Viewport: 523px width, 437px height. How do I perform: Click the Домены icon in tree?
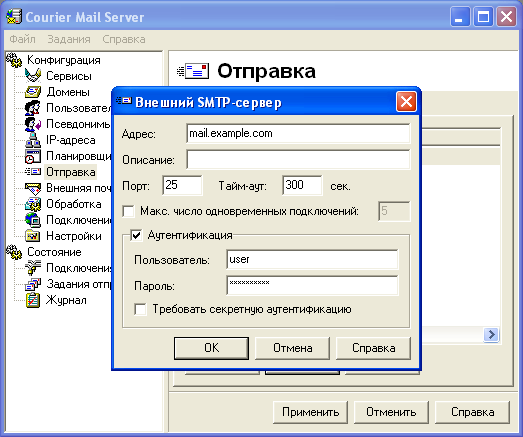point(33,92)
